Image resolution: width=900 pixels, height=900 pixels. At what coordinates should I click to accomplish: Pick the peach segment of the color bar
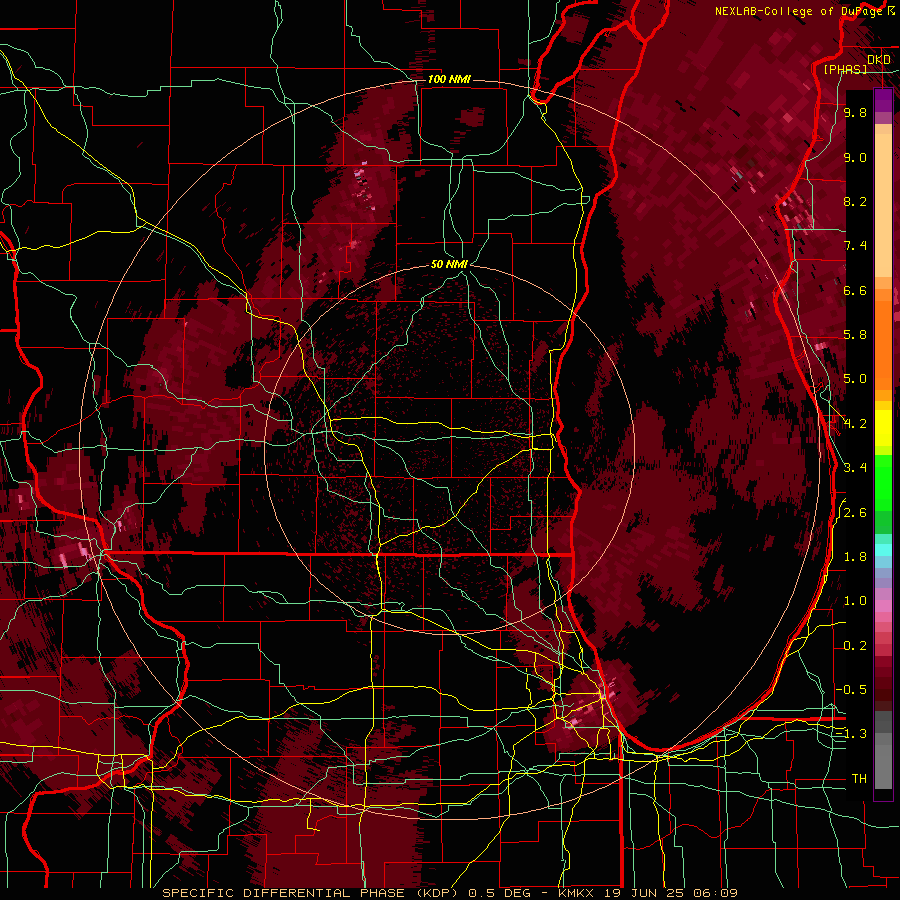883,205
